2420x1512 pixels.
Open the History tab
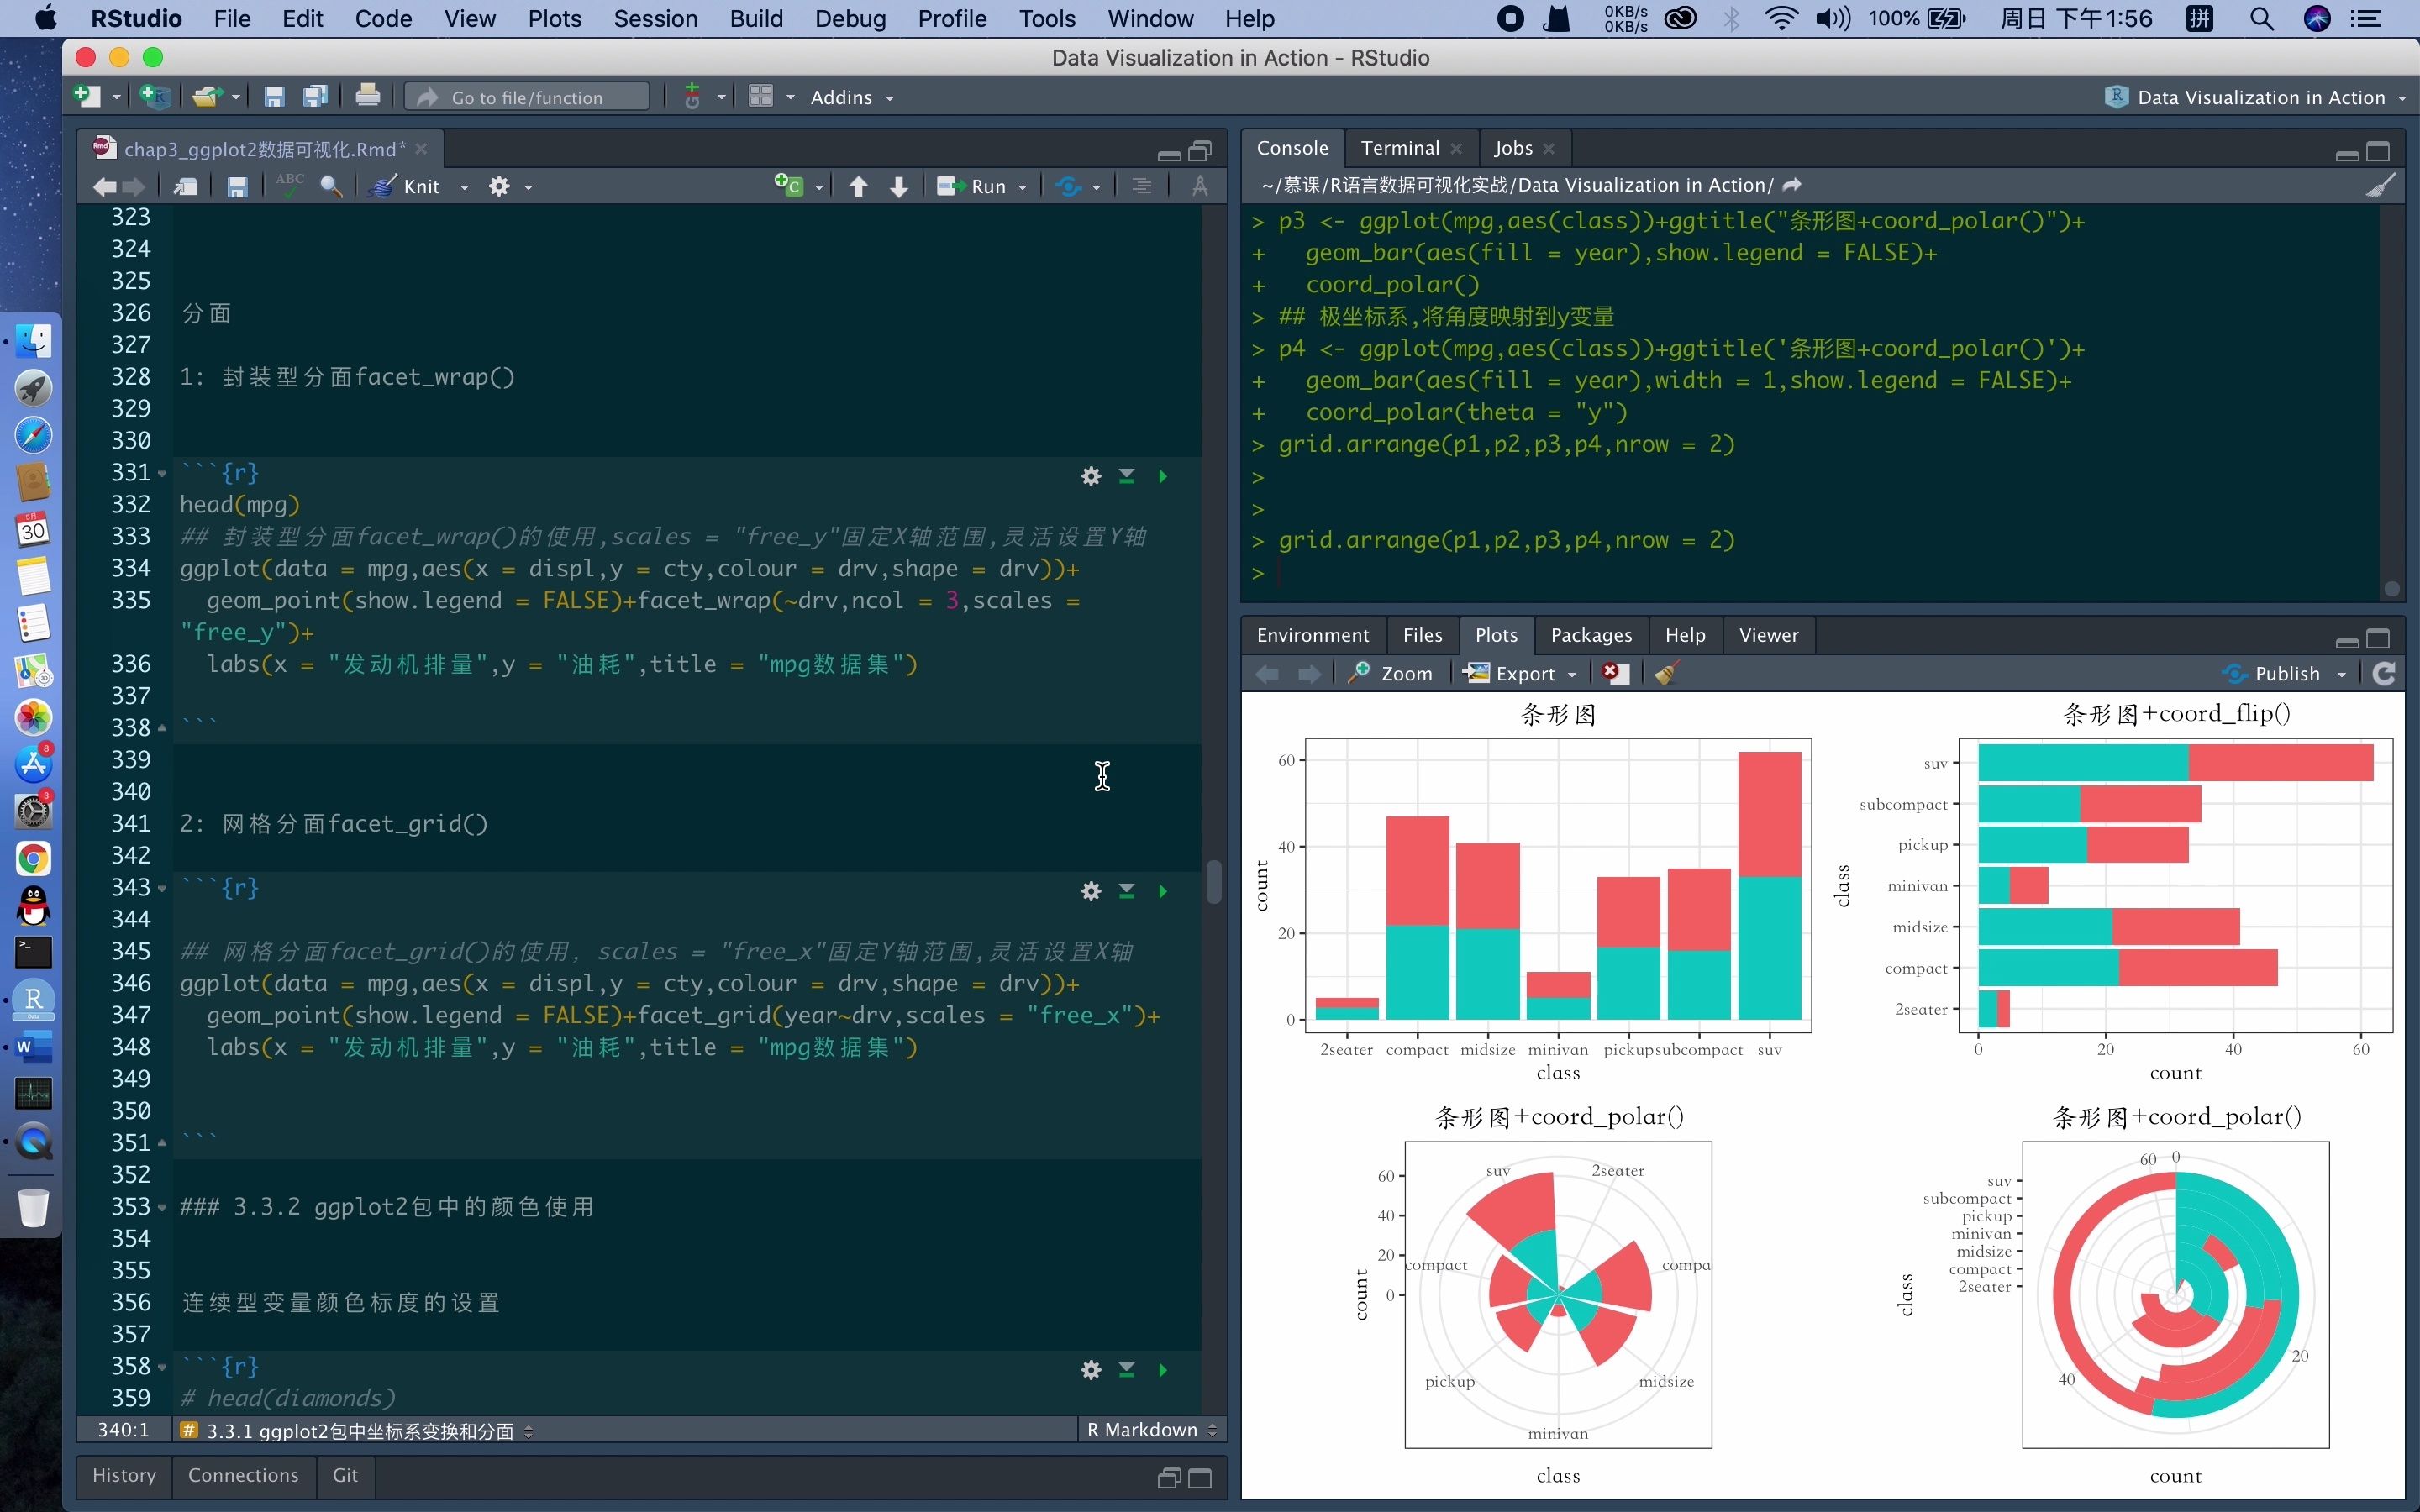124,1475
